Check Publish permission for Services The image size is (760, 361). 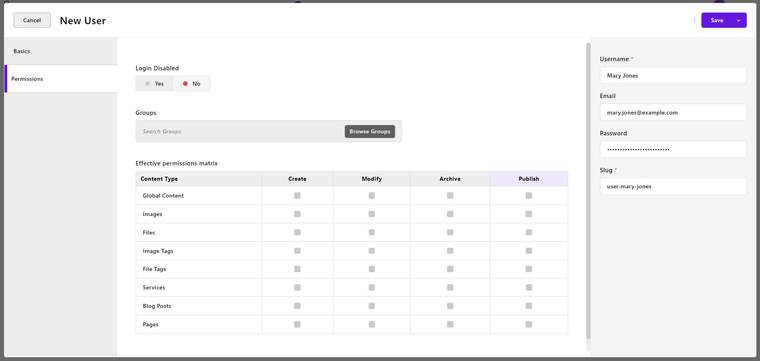tap(529, 287)
